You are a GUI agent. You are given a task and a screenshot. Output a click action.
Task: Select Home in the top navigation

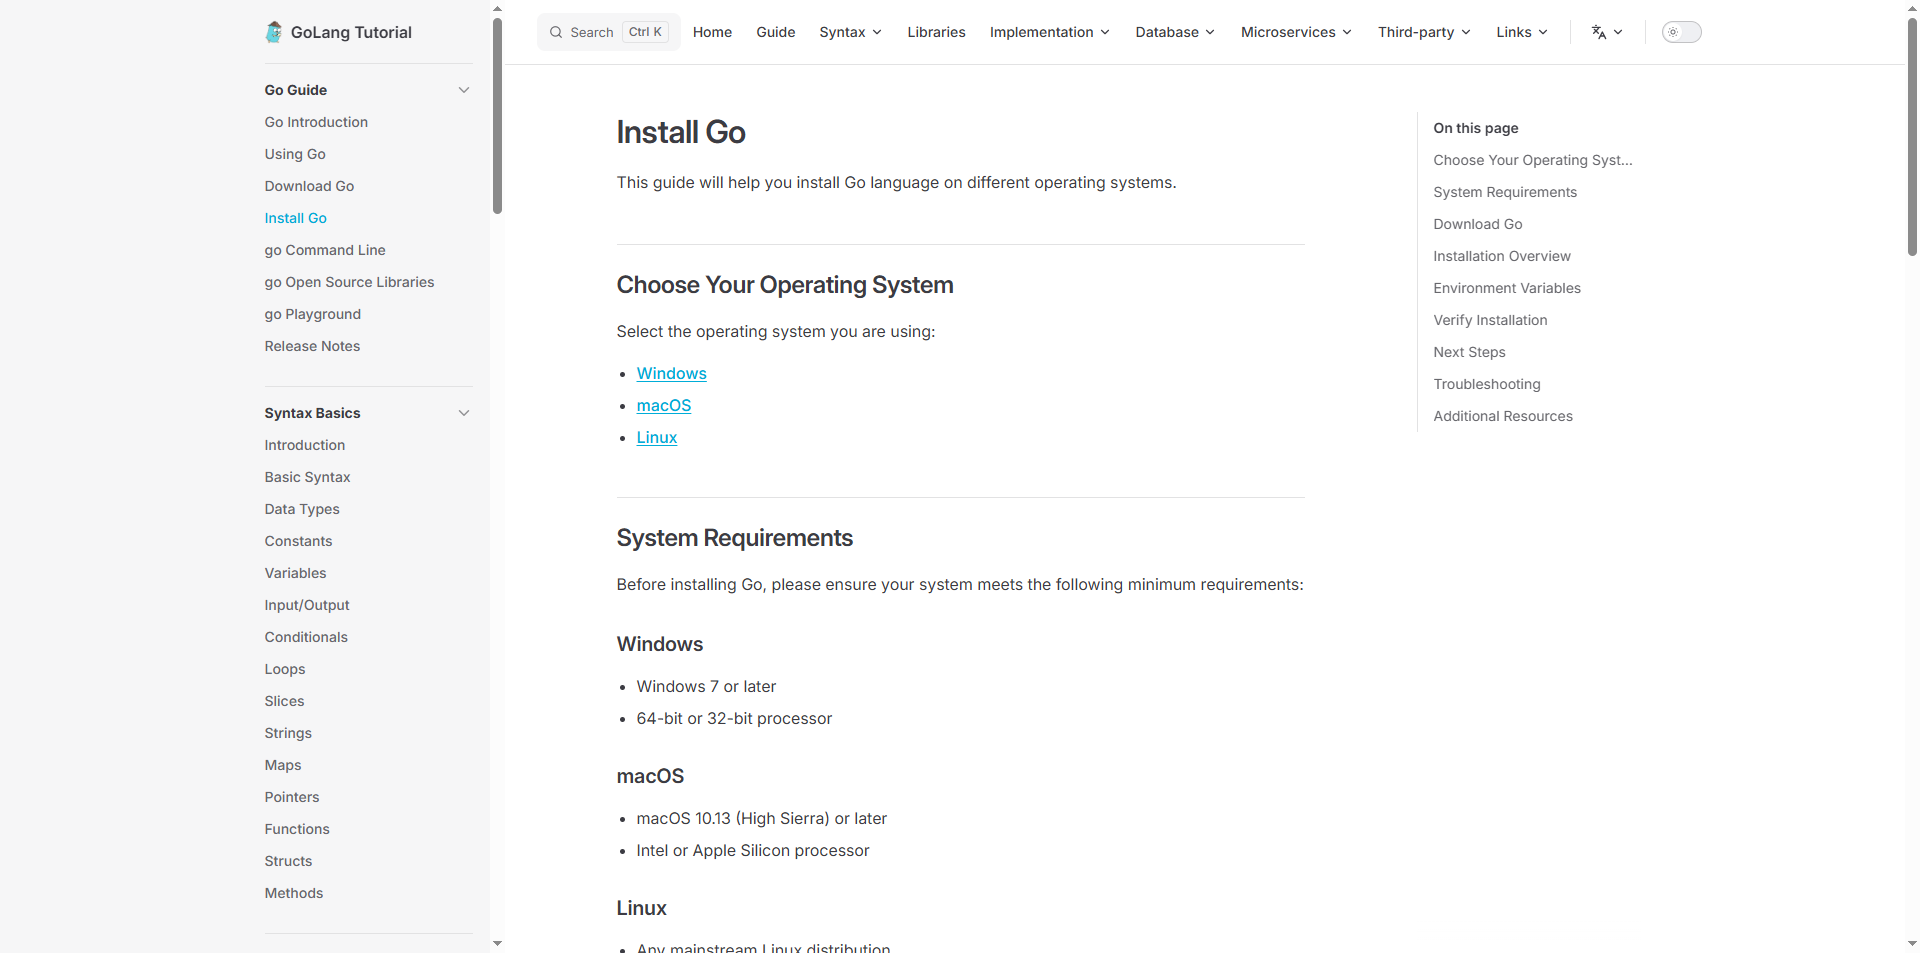point(711,31)
